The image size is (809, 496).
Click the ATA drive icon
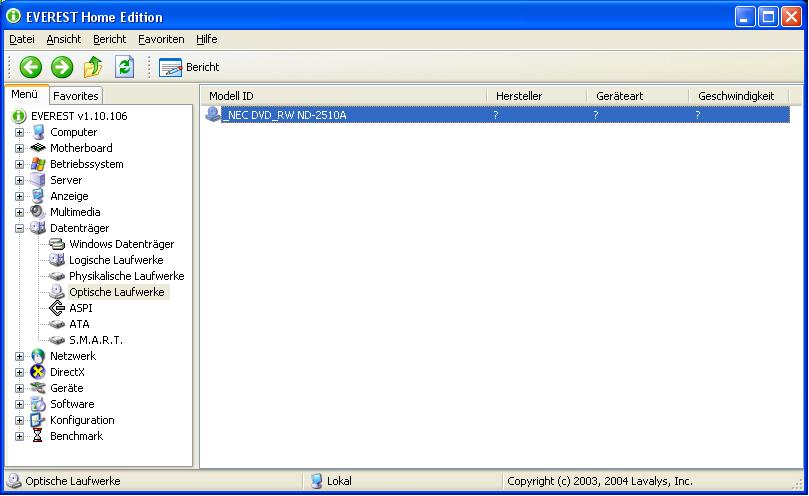[57, 324]
